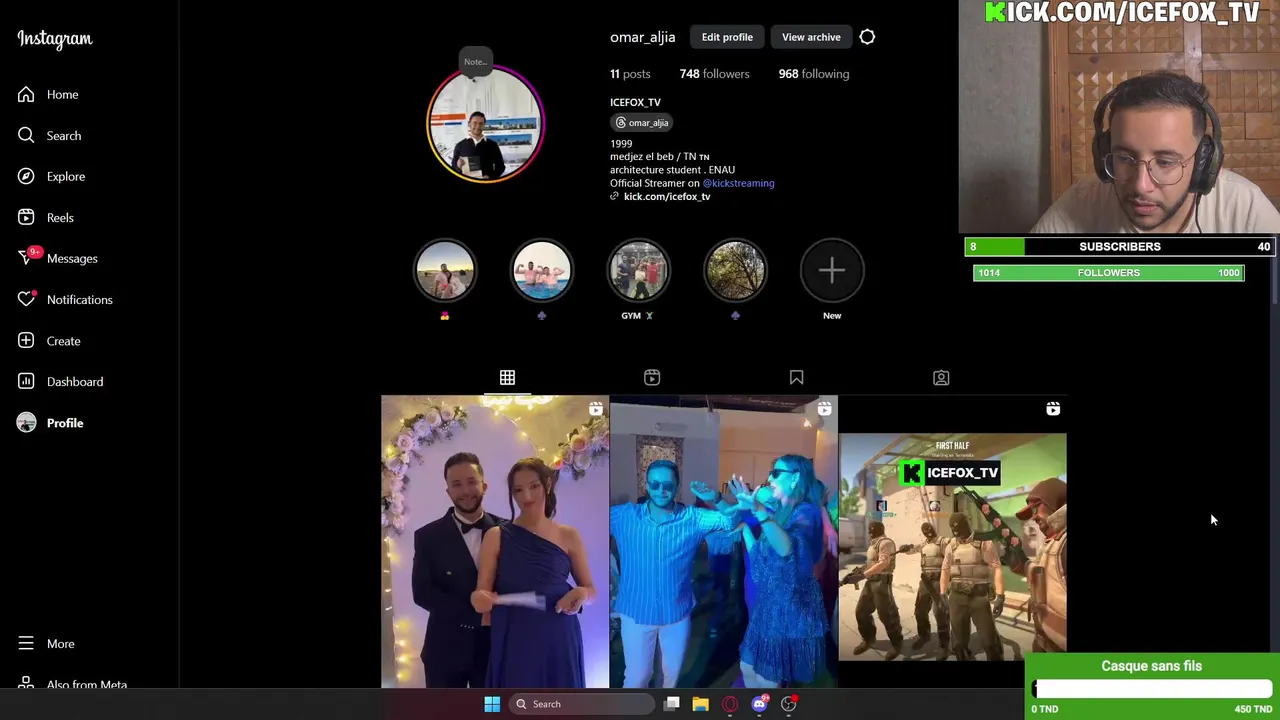The width and height of the screenshot is (1280, 720).
Task: Open the 748 followers list
Action: click(714, 74)
